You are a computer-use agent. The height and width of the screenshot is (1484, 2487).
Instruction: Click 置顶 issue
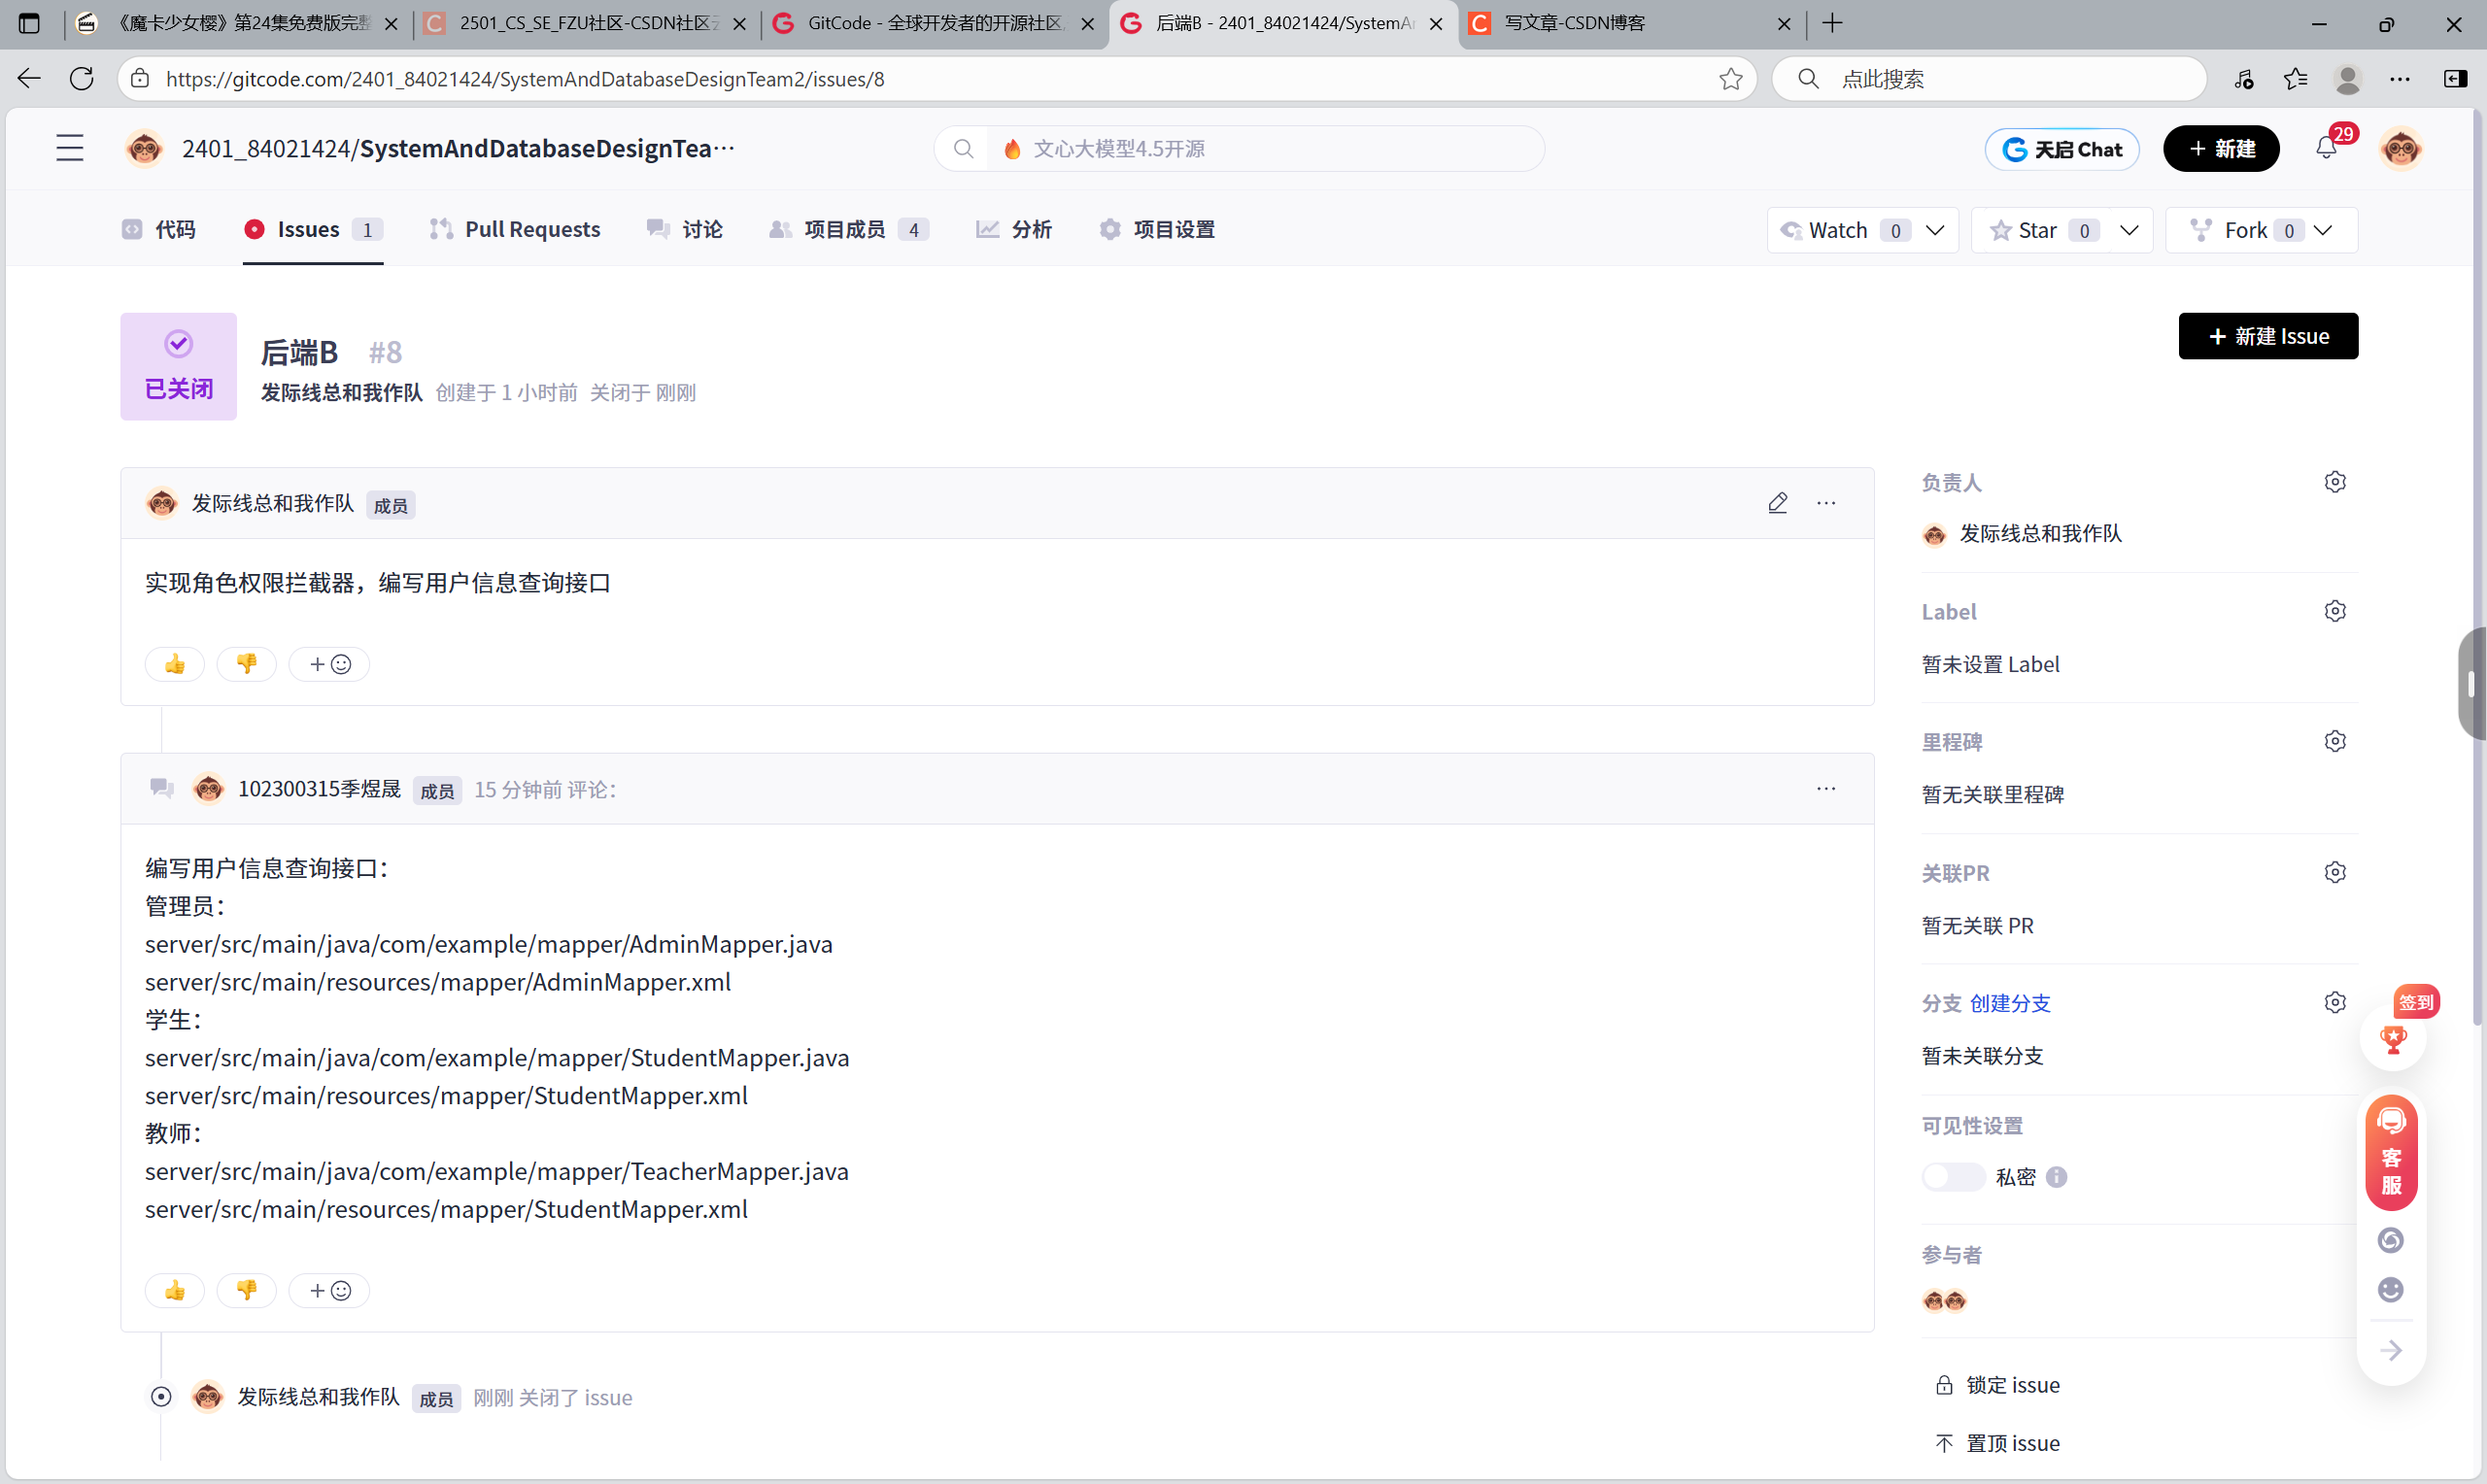[1998, 1443]
